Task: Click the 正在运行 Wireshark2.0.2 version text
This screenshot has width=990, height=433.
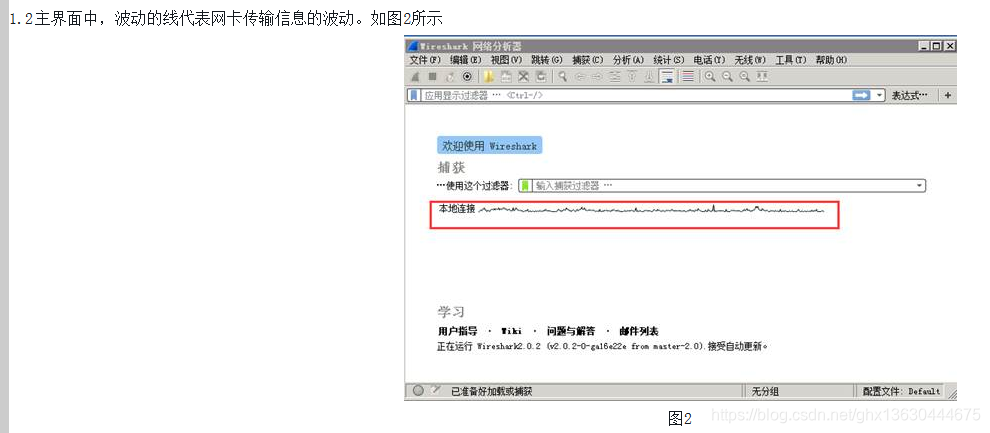Action: pyautogui.click(x=603, y=346)
